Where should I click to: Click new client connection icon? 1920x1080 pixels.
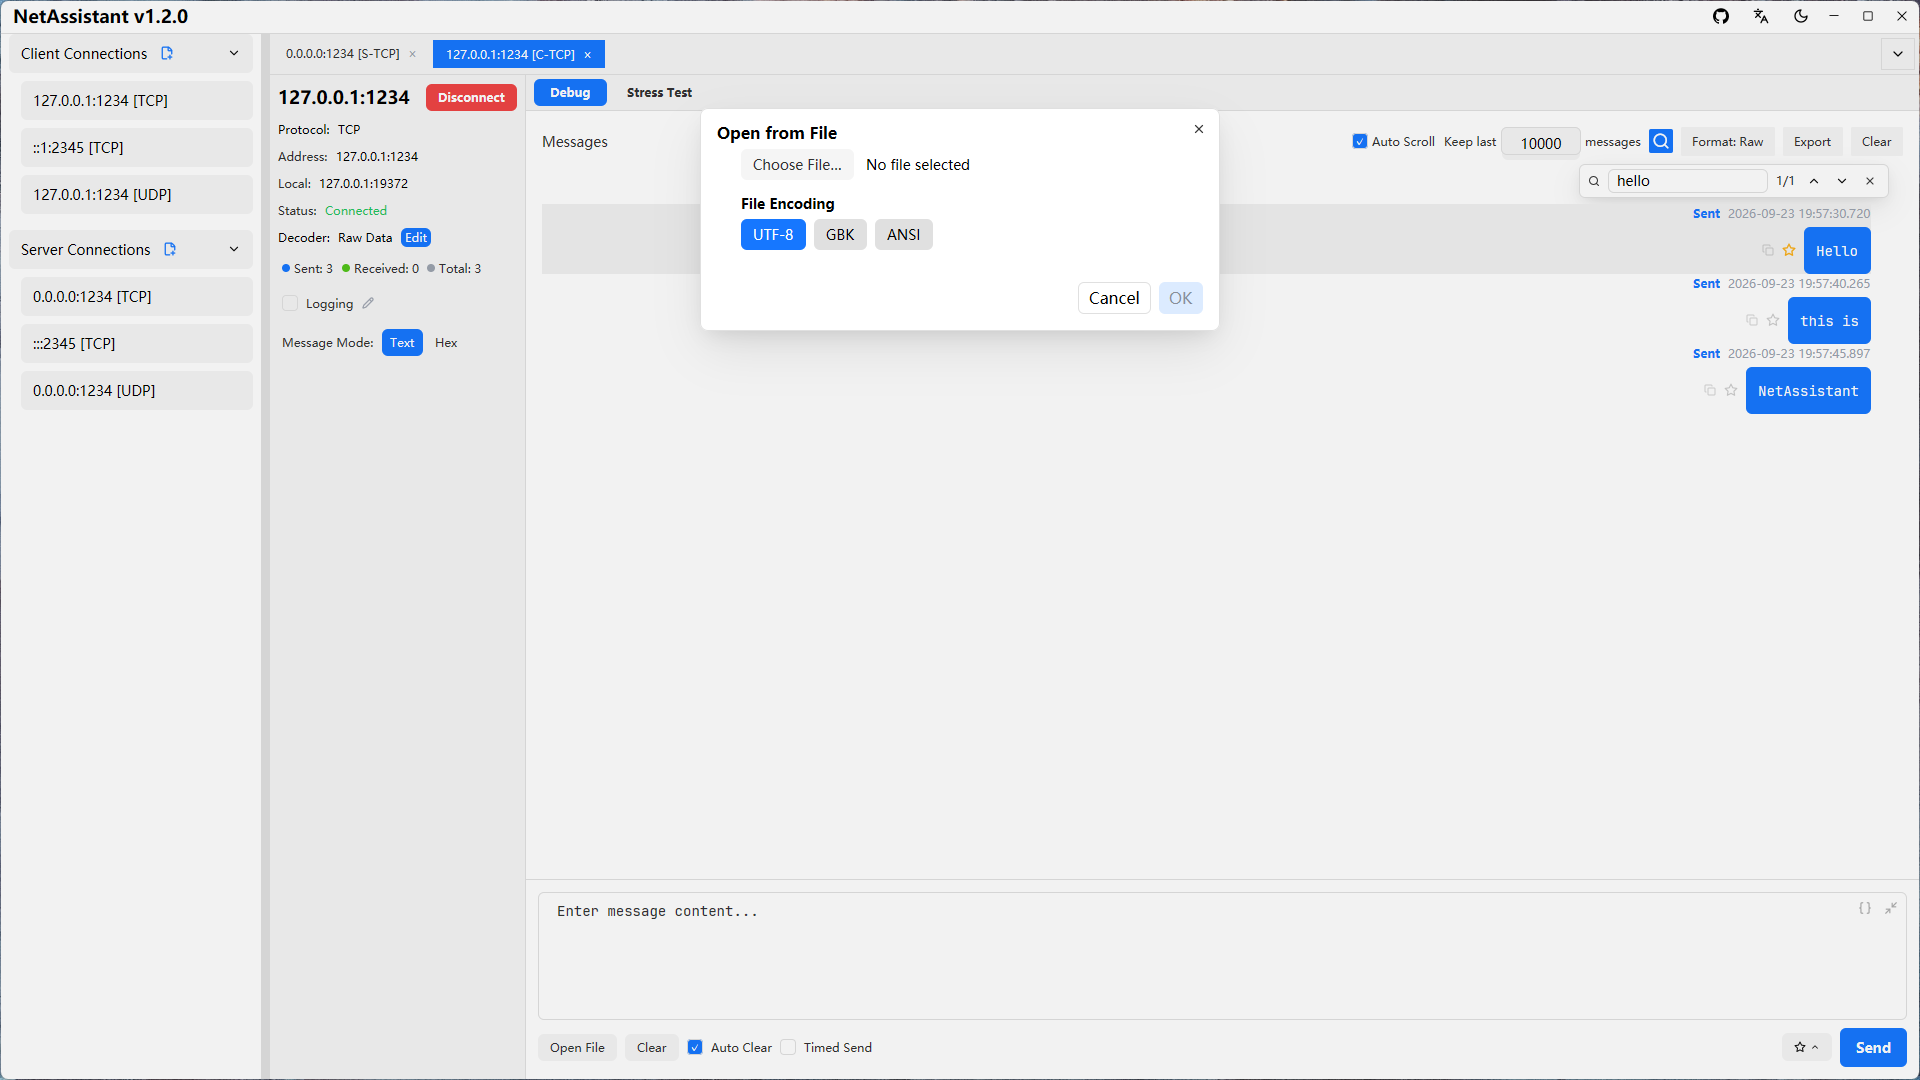click(167, 53)
